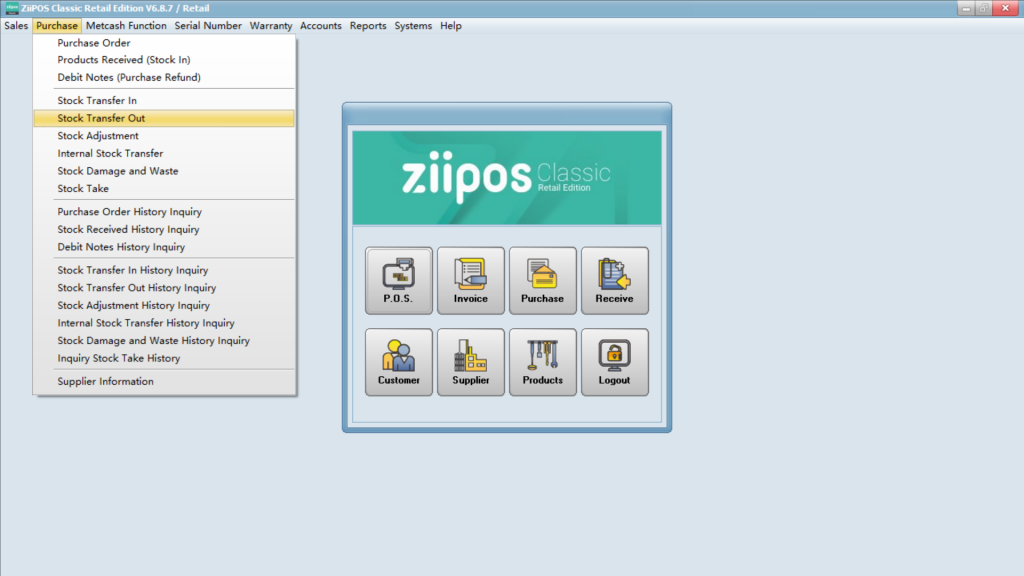
Task: Choose Purchase Order from the menu
Action: pos(94,43)
